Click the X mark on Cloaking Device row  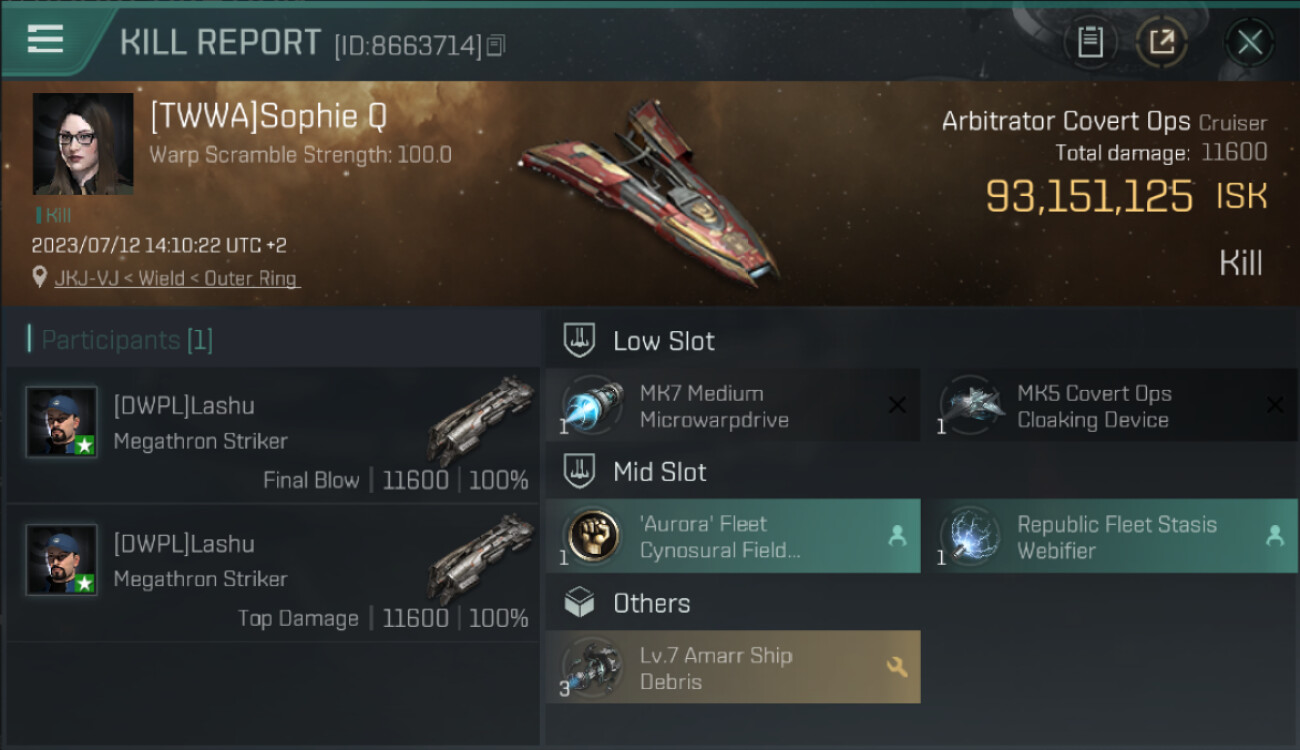1274,405
